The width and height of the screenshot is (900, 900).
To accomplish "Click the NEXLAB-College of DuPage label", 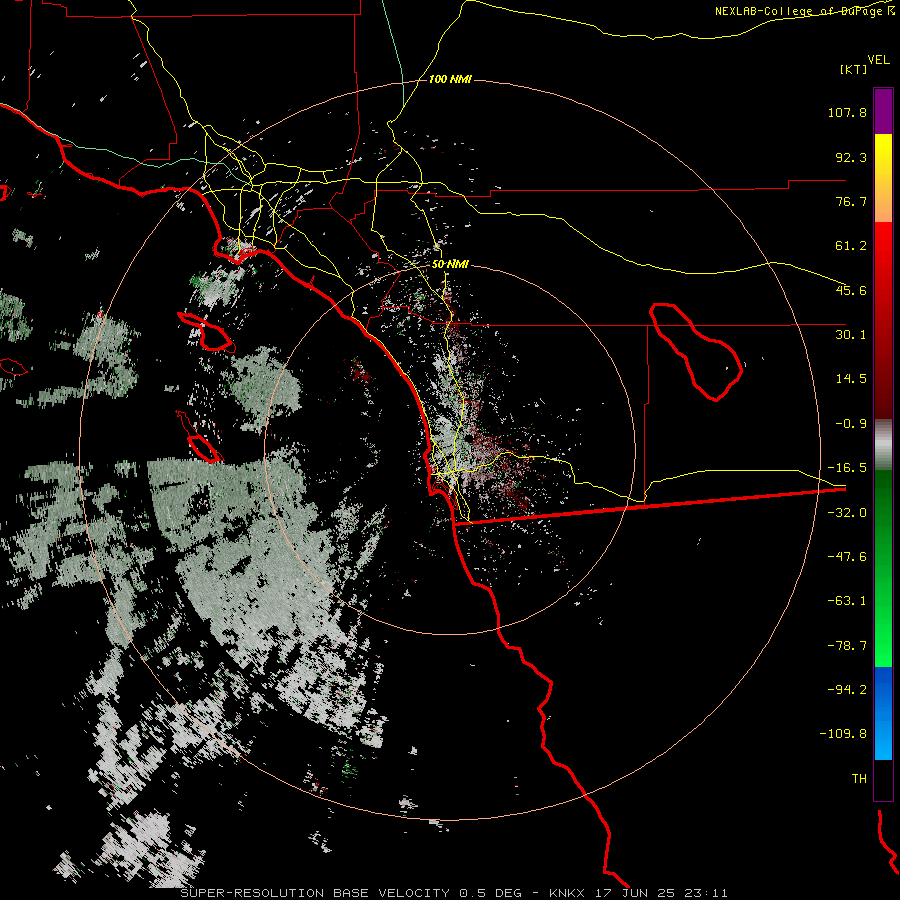I will (804, 11).
